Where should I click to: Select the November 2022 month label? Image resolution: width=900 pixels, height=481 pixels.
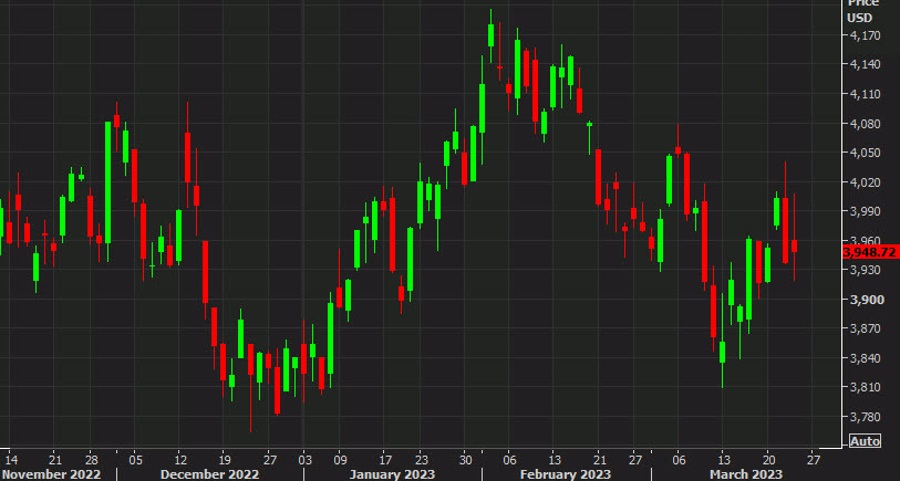pos(51,474)
